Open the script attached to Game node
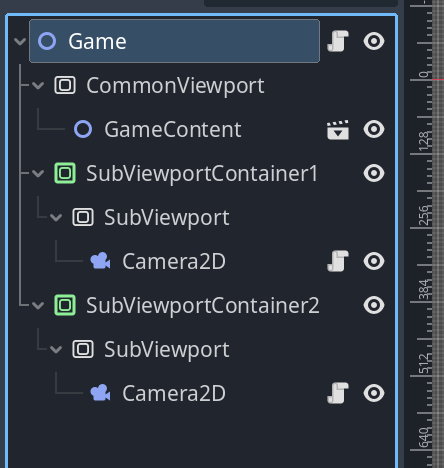The image size is (444, 468). click(338, 41)
